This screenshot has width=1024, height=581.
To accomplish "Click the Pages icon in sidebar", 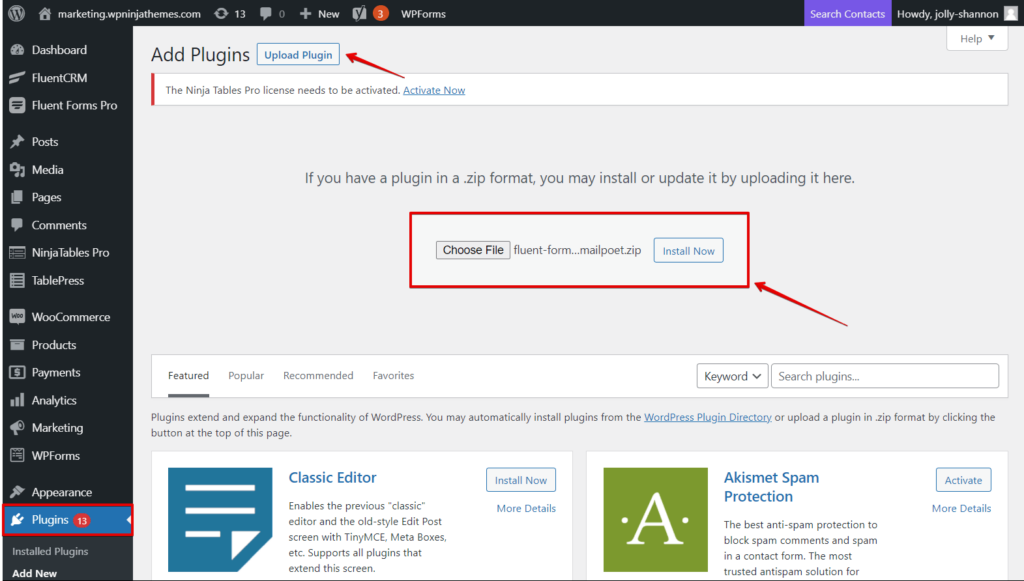I will [x=18, y=197].
